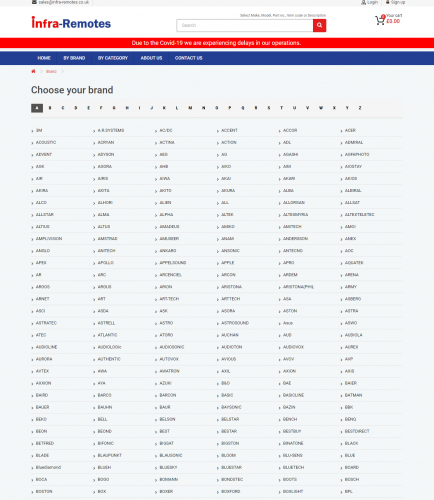Open the AMSTRAD brand link
Image resolution: width=434 pixels, height=500 pixels.
pyautogui.click(x=108, y=239)
